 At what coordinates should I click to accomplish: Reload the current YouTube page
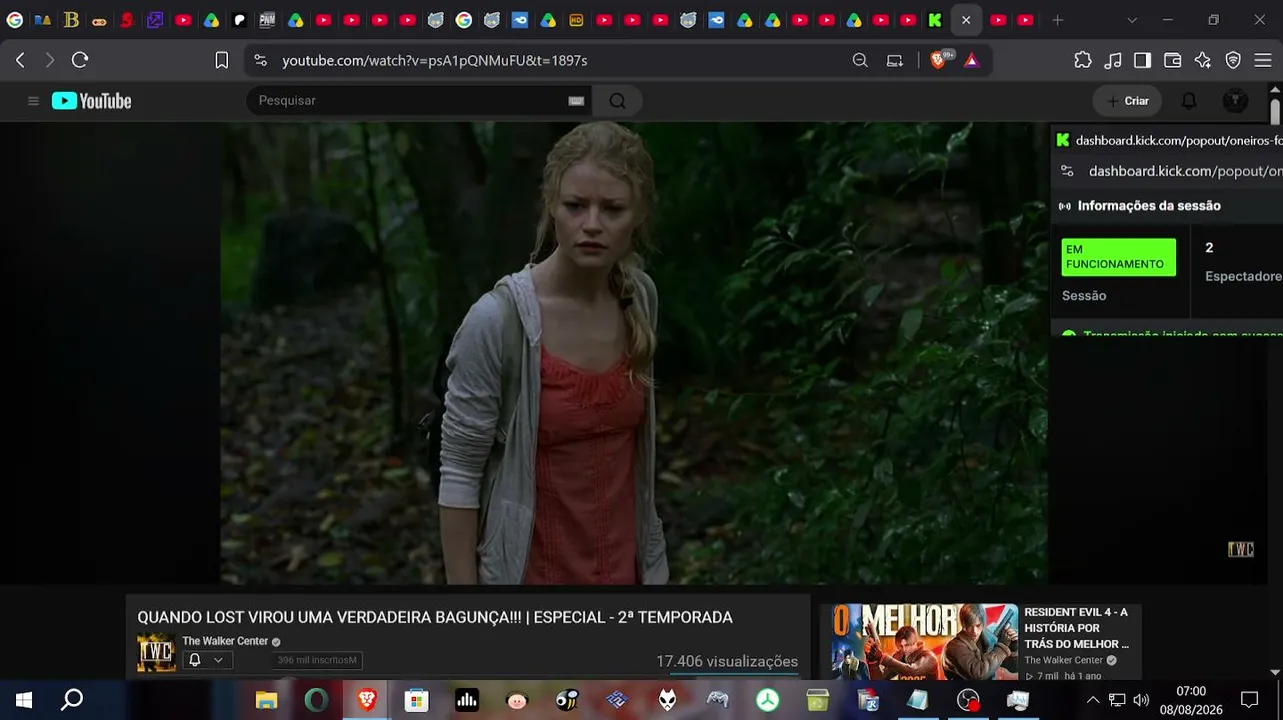pyautogui.click(x=80, y=60)
